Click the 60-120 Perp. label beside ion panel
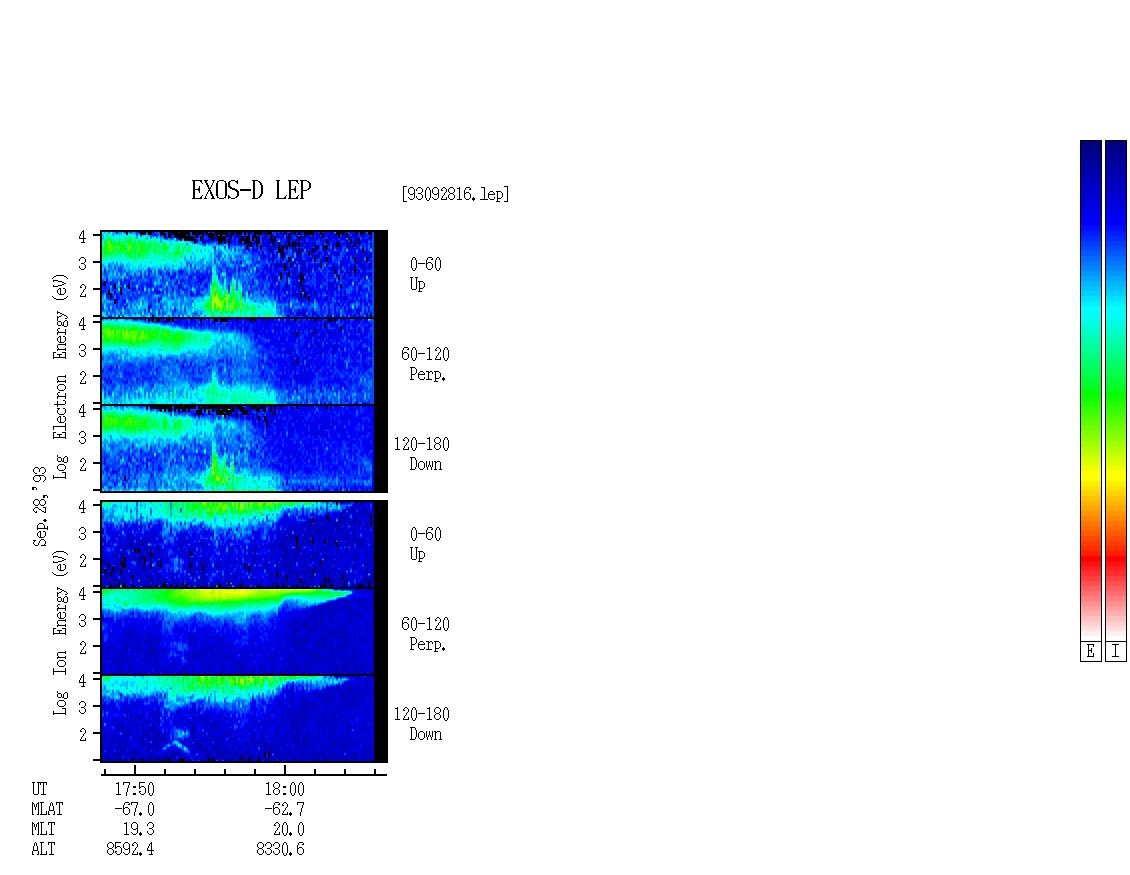 pos(425,634)
